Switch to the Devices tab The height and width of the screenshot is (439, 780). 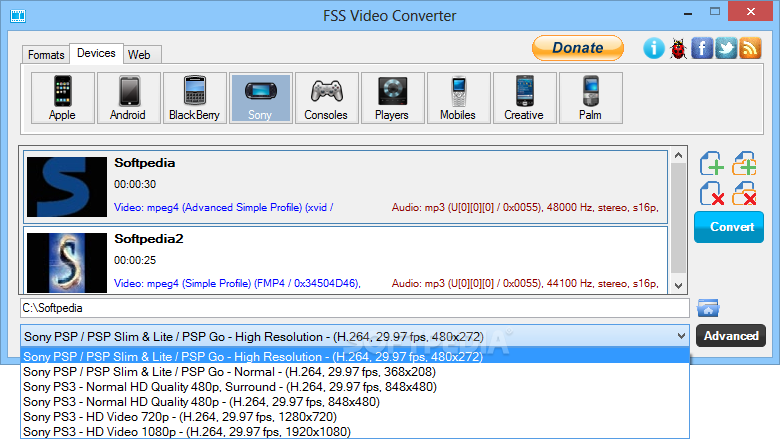click(96, 53)
